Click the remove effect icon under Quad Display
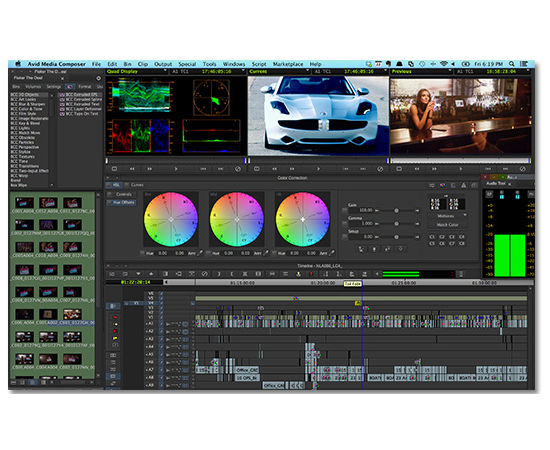 [238, 169]
